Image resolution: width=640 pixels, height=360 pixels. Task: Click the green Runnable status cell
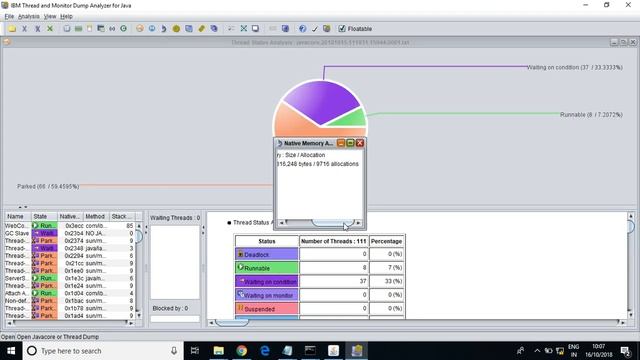(x=267, y=268)
